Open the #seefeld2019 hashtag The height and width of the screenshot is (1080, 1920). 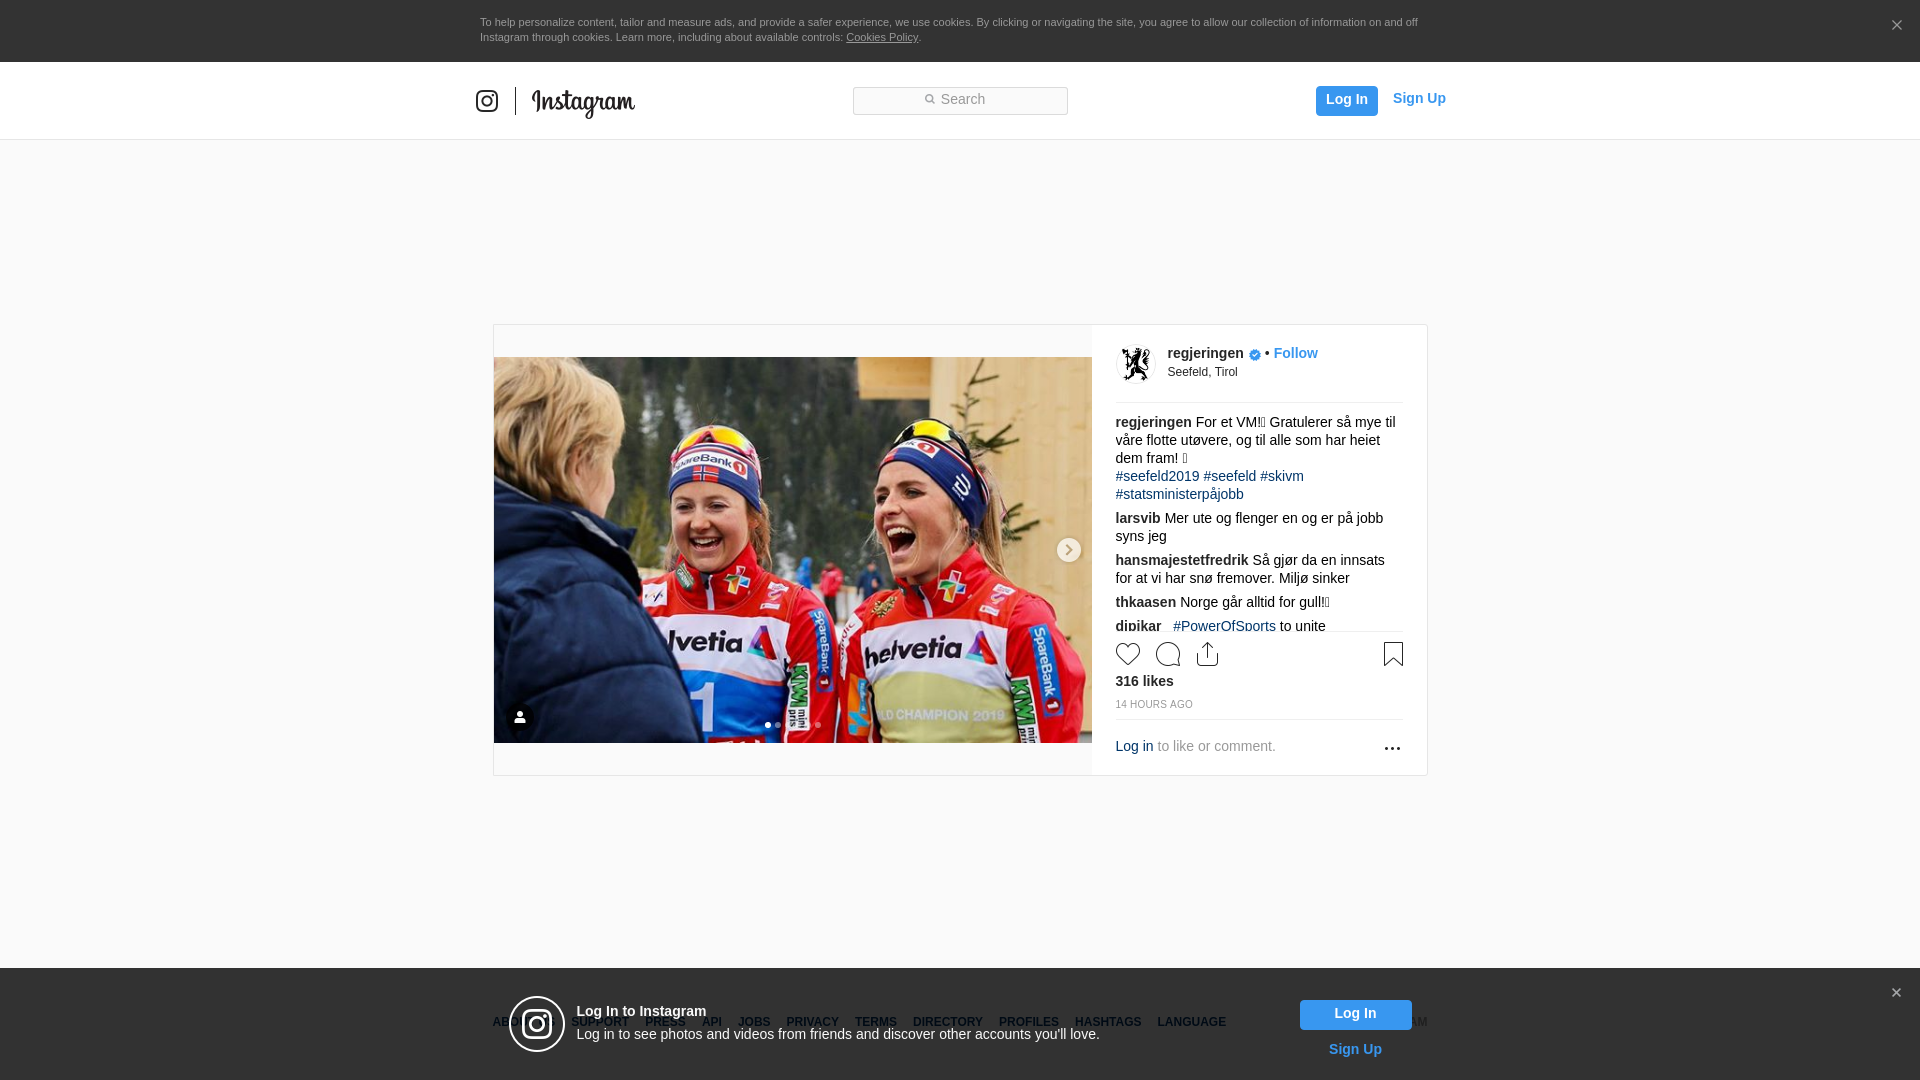1157,476
